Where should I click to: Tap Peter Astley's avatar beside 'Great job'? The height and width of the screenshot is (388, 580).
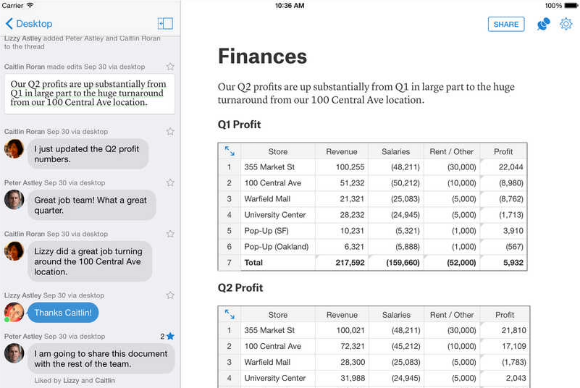tap(14, 200)
